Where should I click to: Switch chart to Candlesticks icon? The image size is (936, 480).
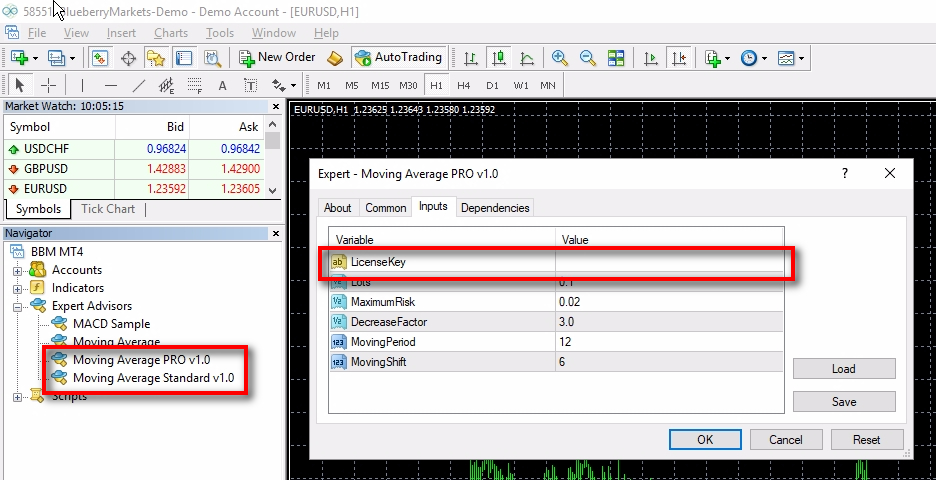click(x=498, y=58)
